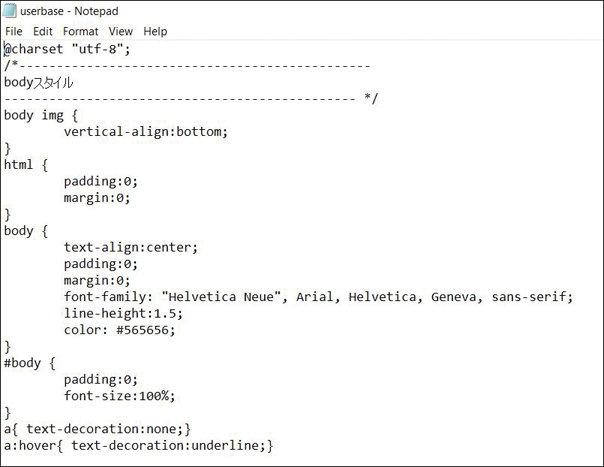Click on vertical-align:bottom; line
Screen dimensions: 604x467
[146, 132]
